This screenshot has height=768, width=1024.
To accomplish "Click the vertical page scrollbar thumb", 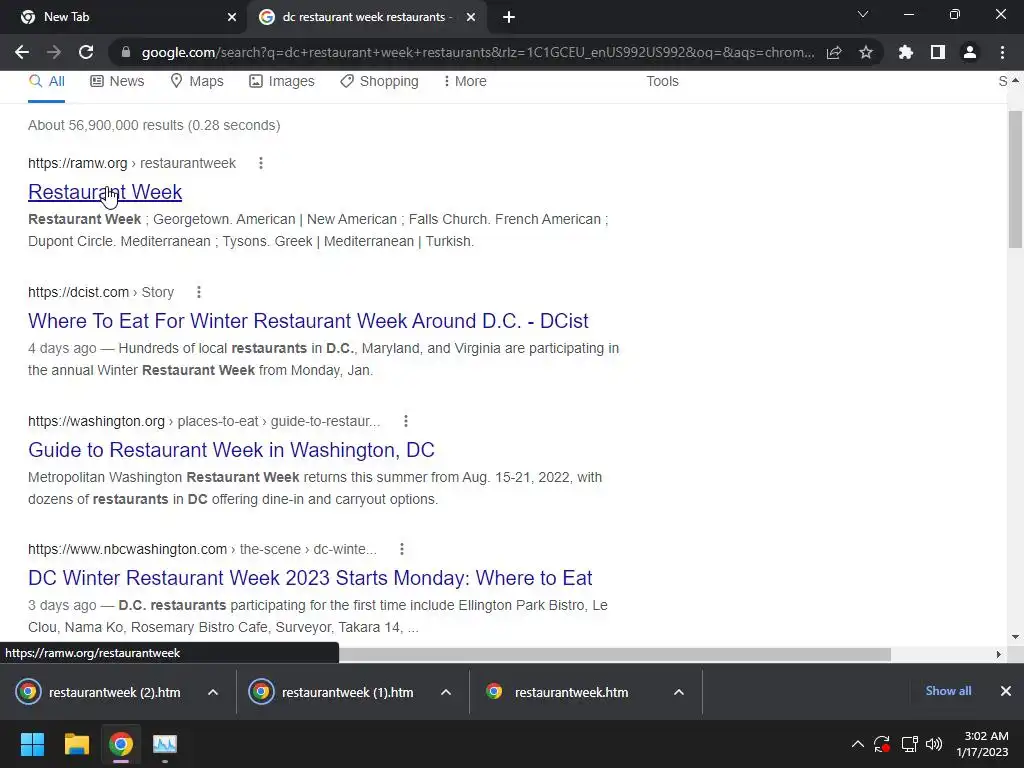I will click(1015, 180).
